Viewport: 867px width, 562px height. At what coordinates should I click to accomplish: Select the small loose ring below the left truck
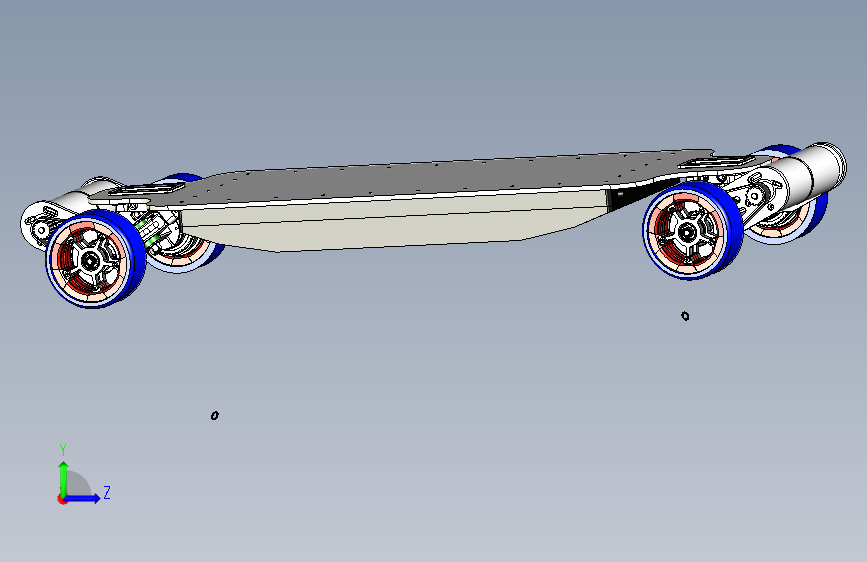pyautogui.click(x=215, y=415)
